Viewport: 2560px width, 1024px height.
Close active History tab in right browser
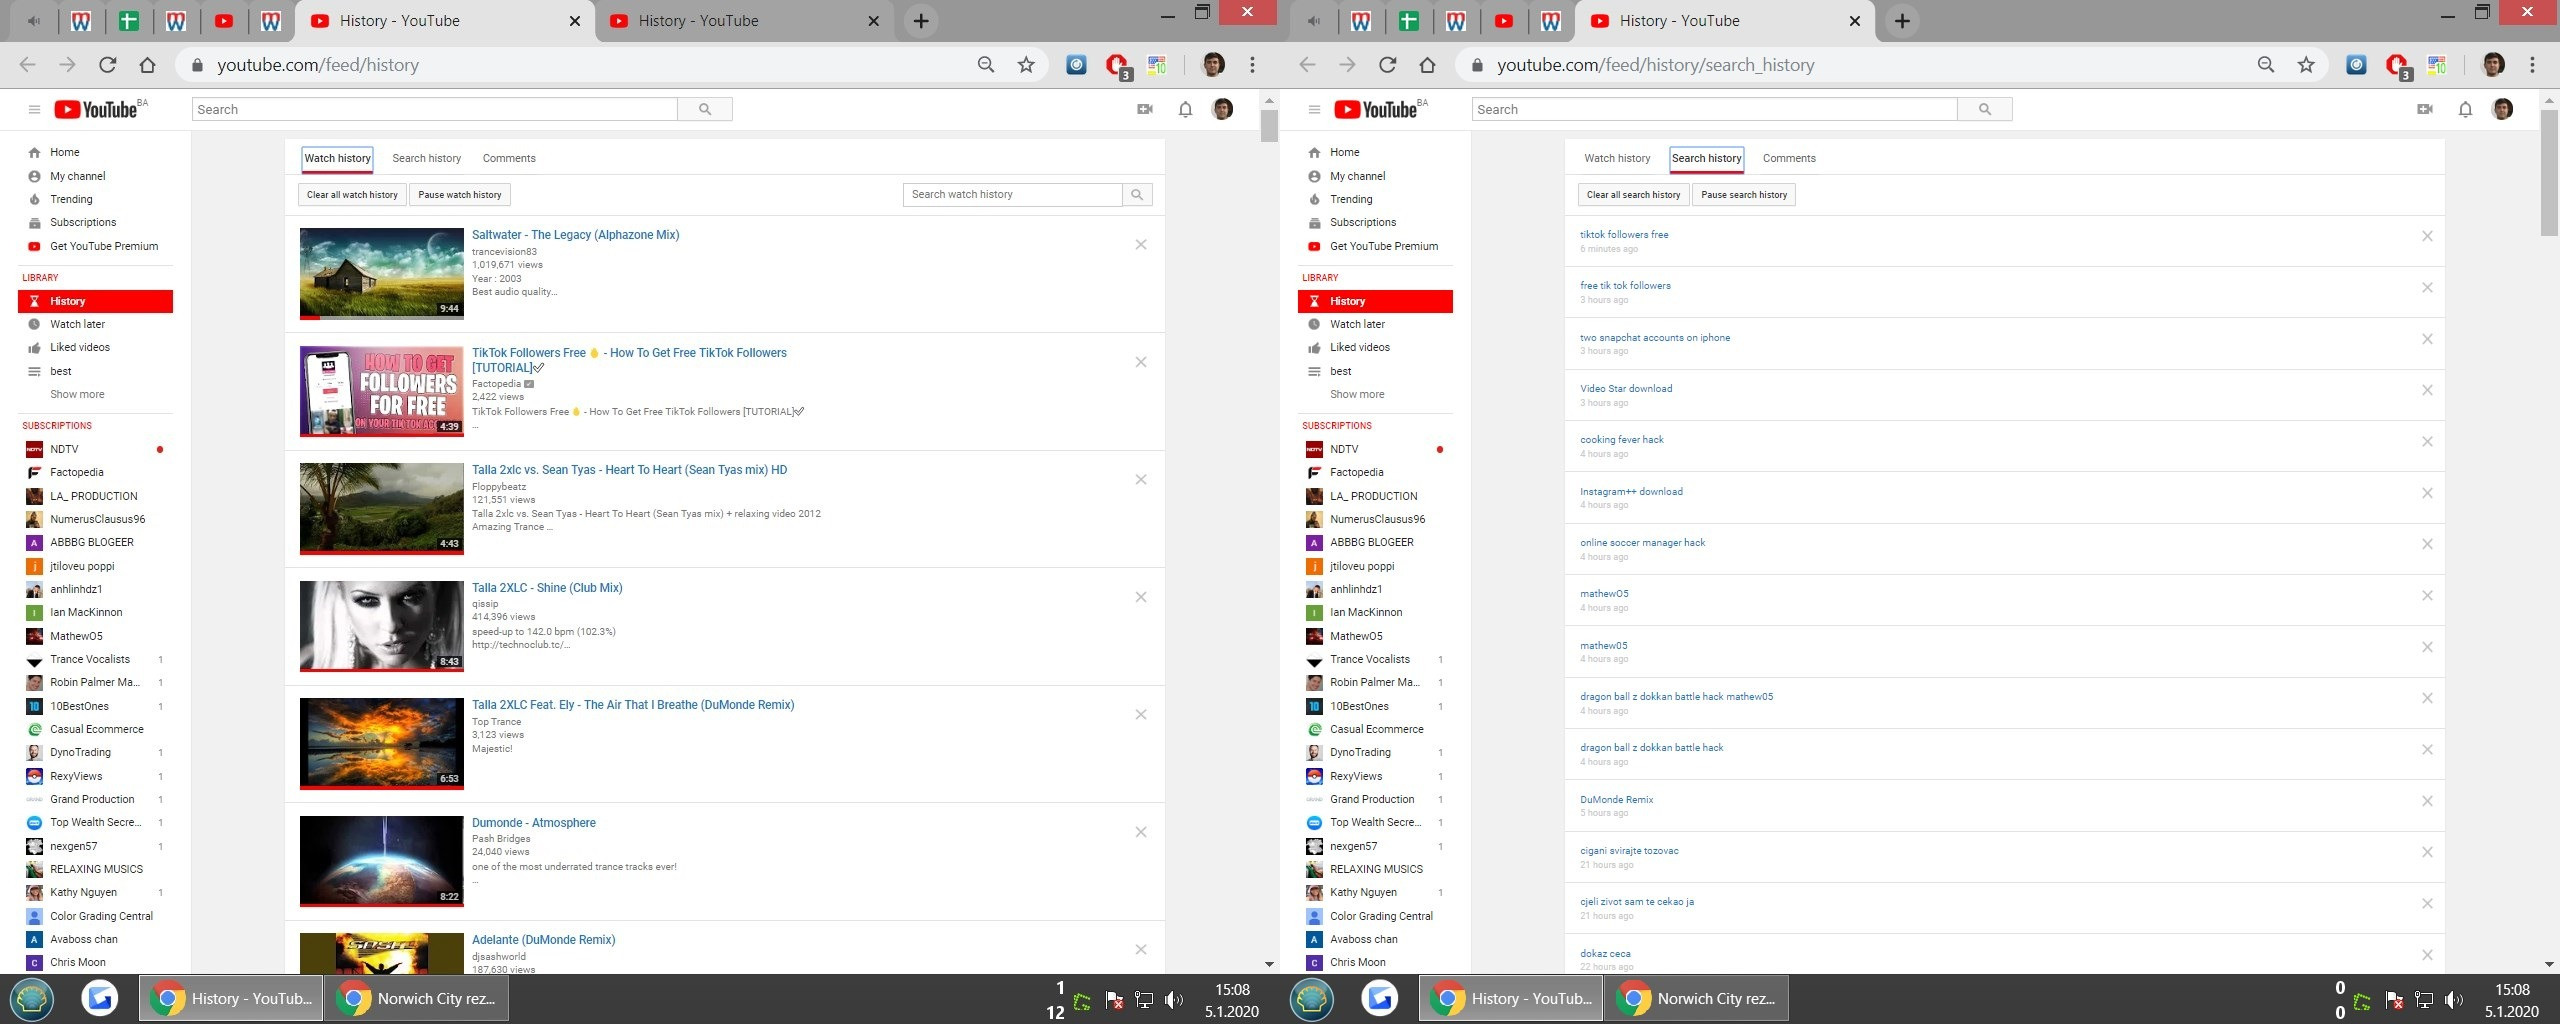pyautogui.click(x=1855, y=21)
